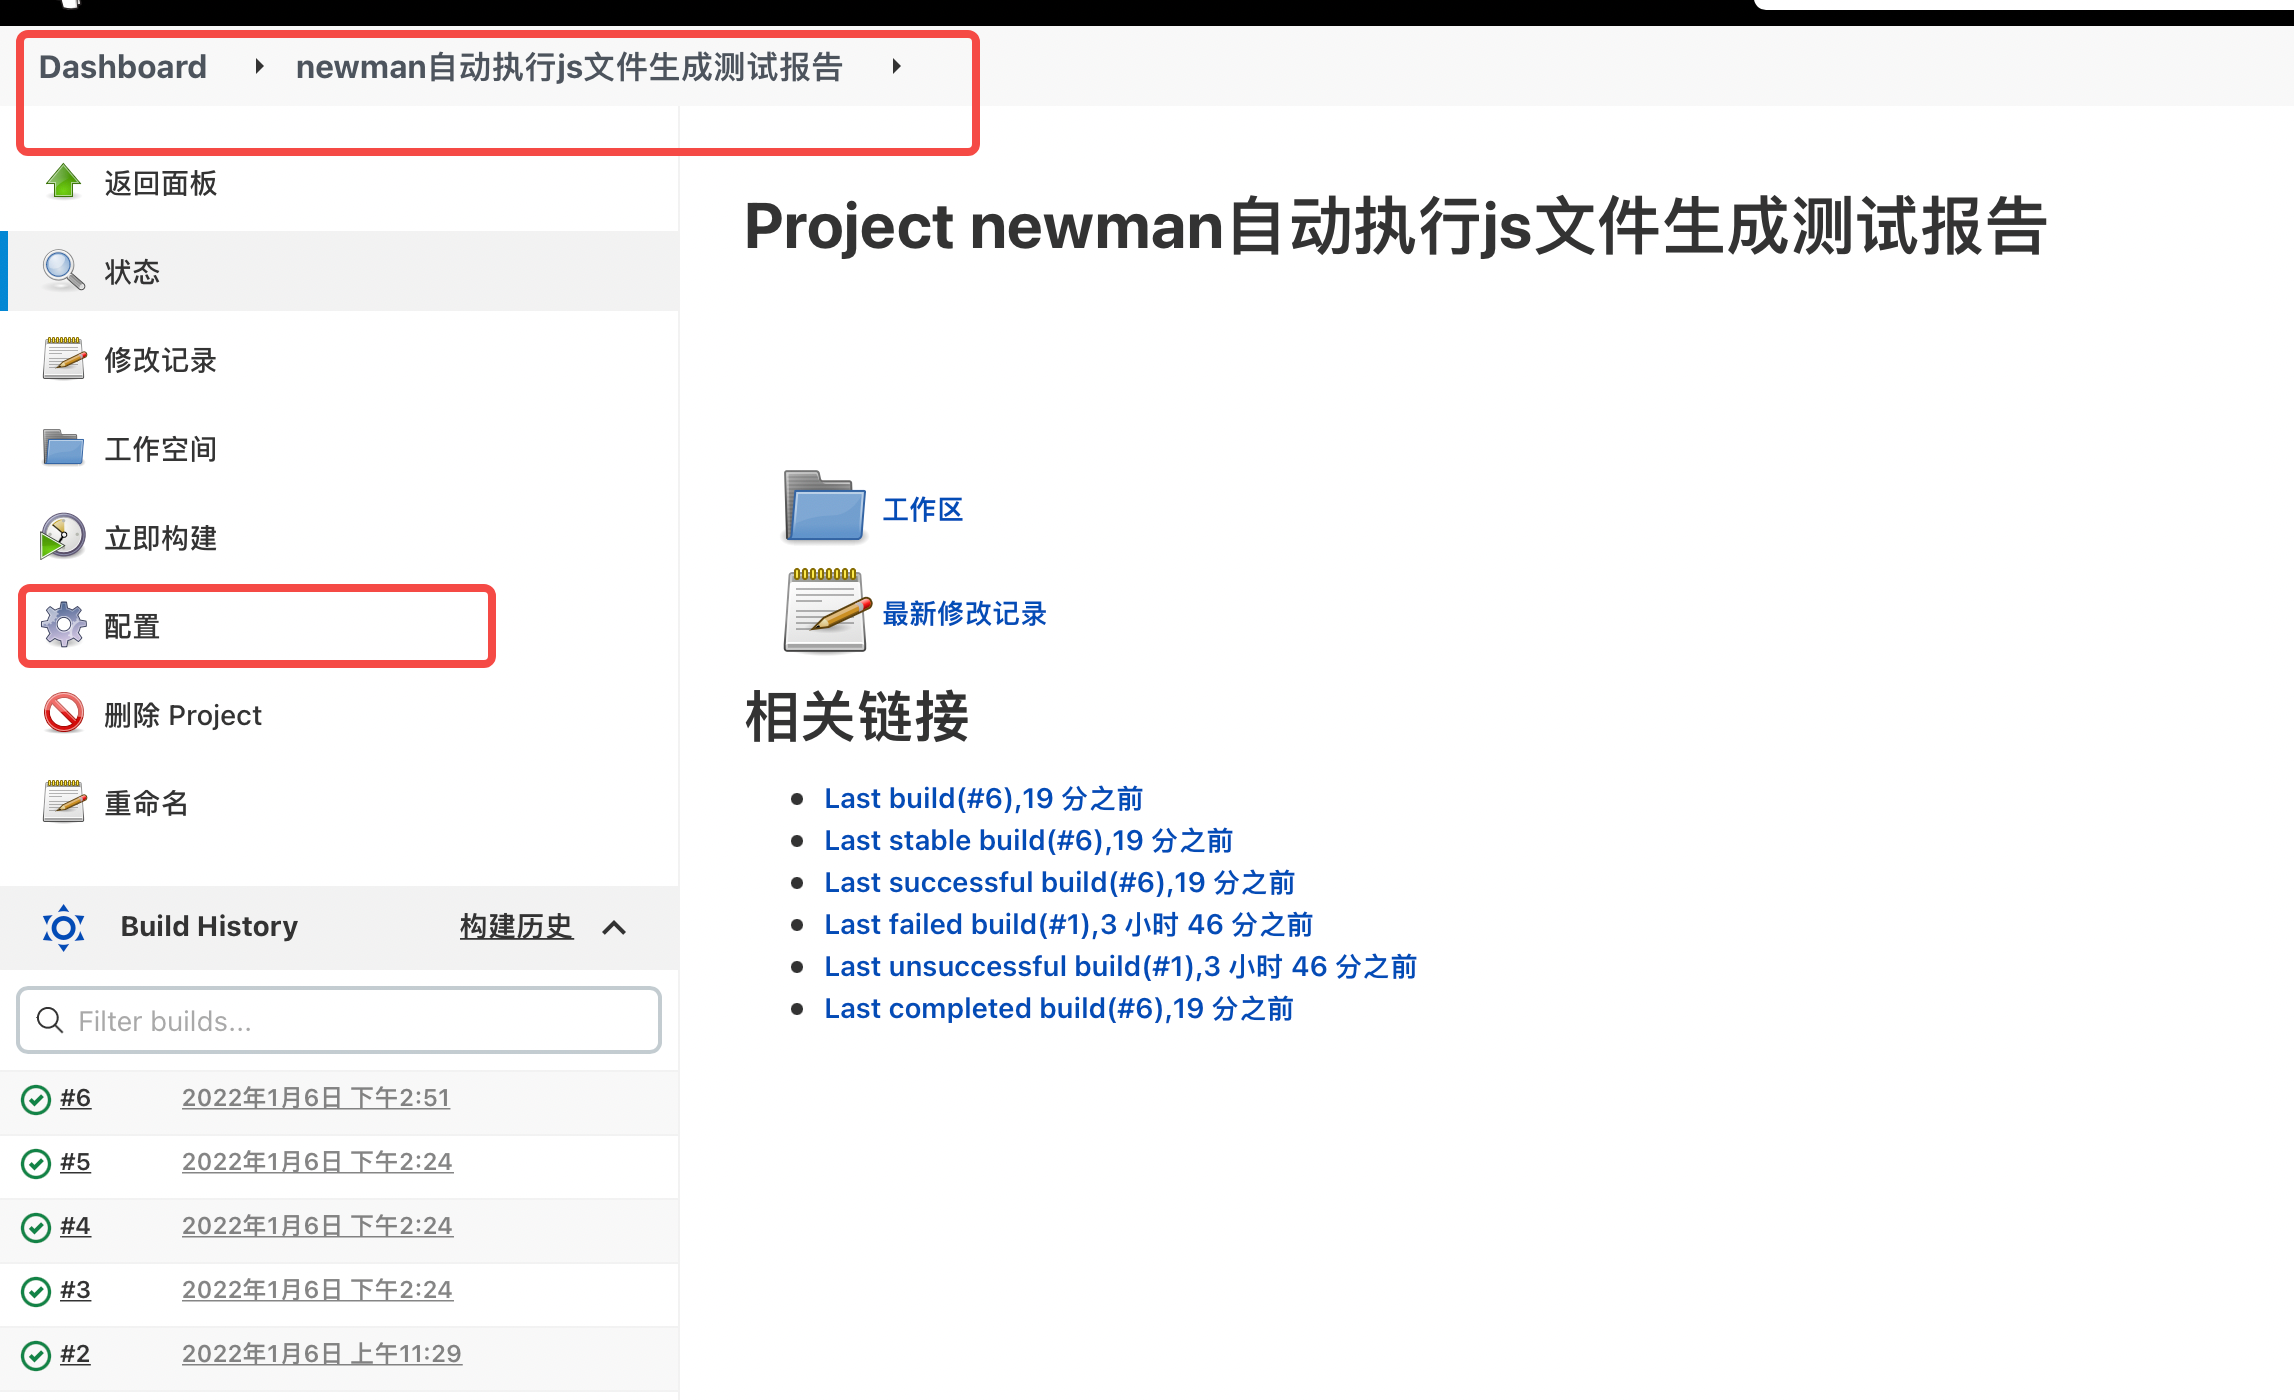Click the magnifier icon next to 状态
Viewport: 2294px width, 1400px height.
coord(63,270)
